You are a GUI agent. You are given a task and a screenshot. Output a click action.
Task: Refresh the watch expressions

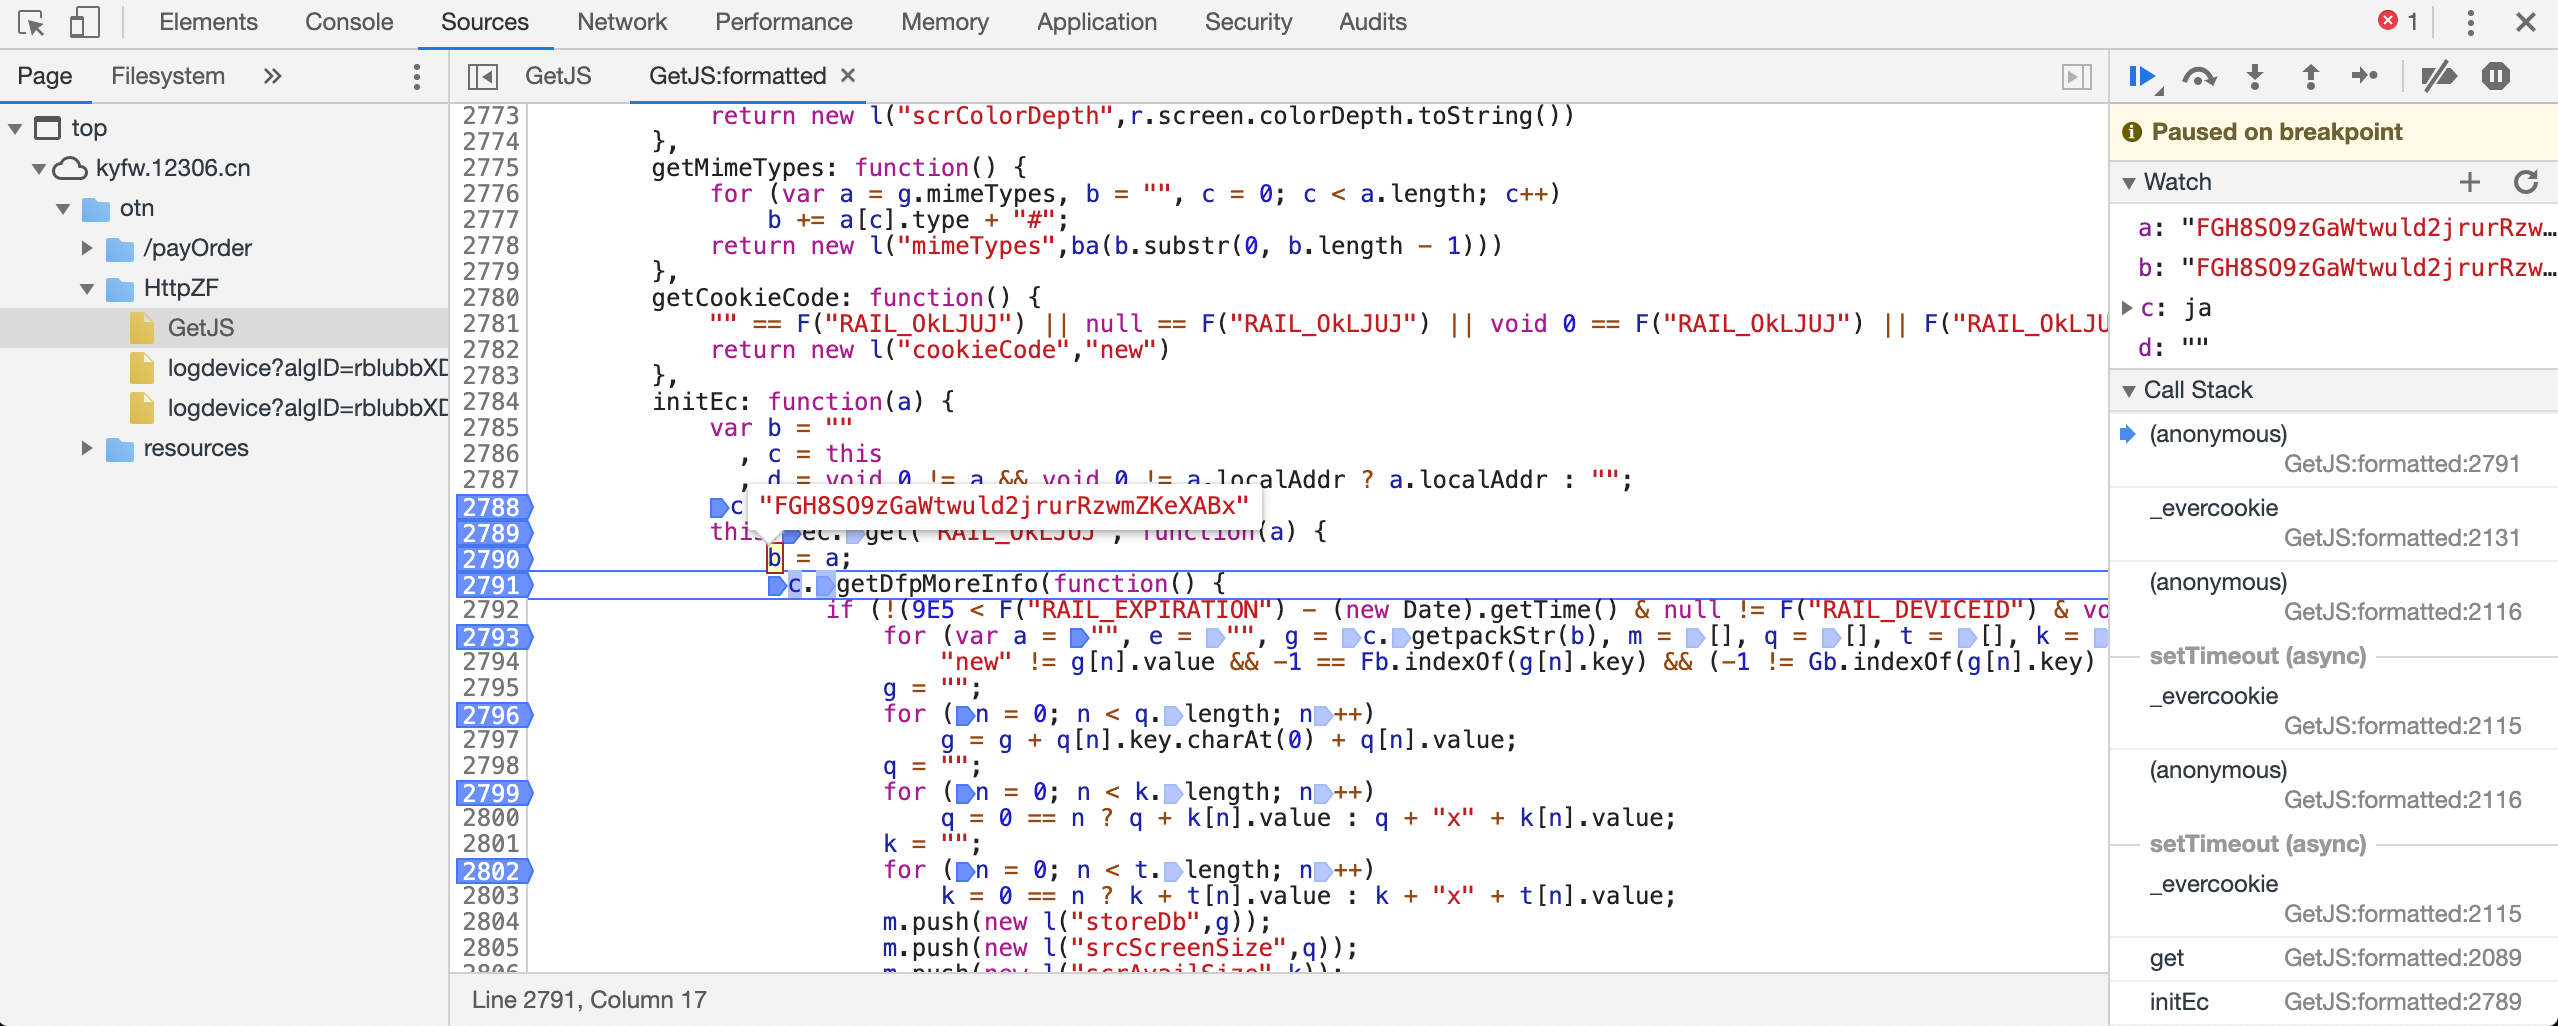pyautogui.click(x=2526, y=182)
